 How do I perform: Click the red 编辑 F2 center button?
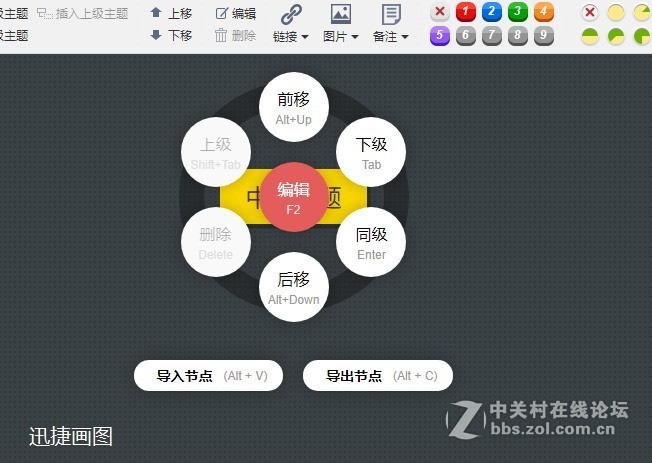click(294, 197)
